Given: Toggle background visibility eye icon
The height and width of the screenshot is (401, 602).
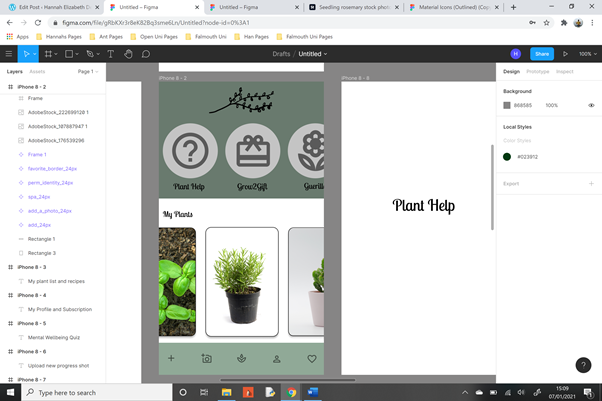Looking at the screenshot, I should coord(591,105).
